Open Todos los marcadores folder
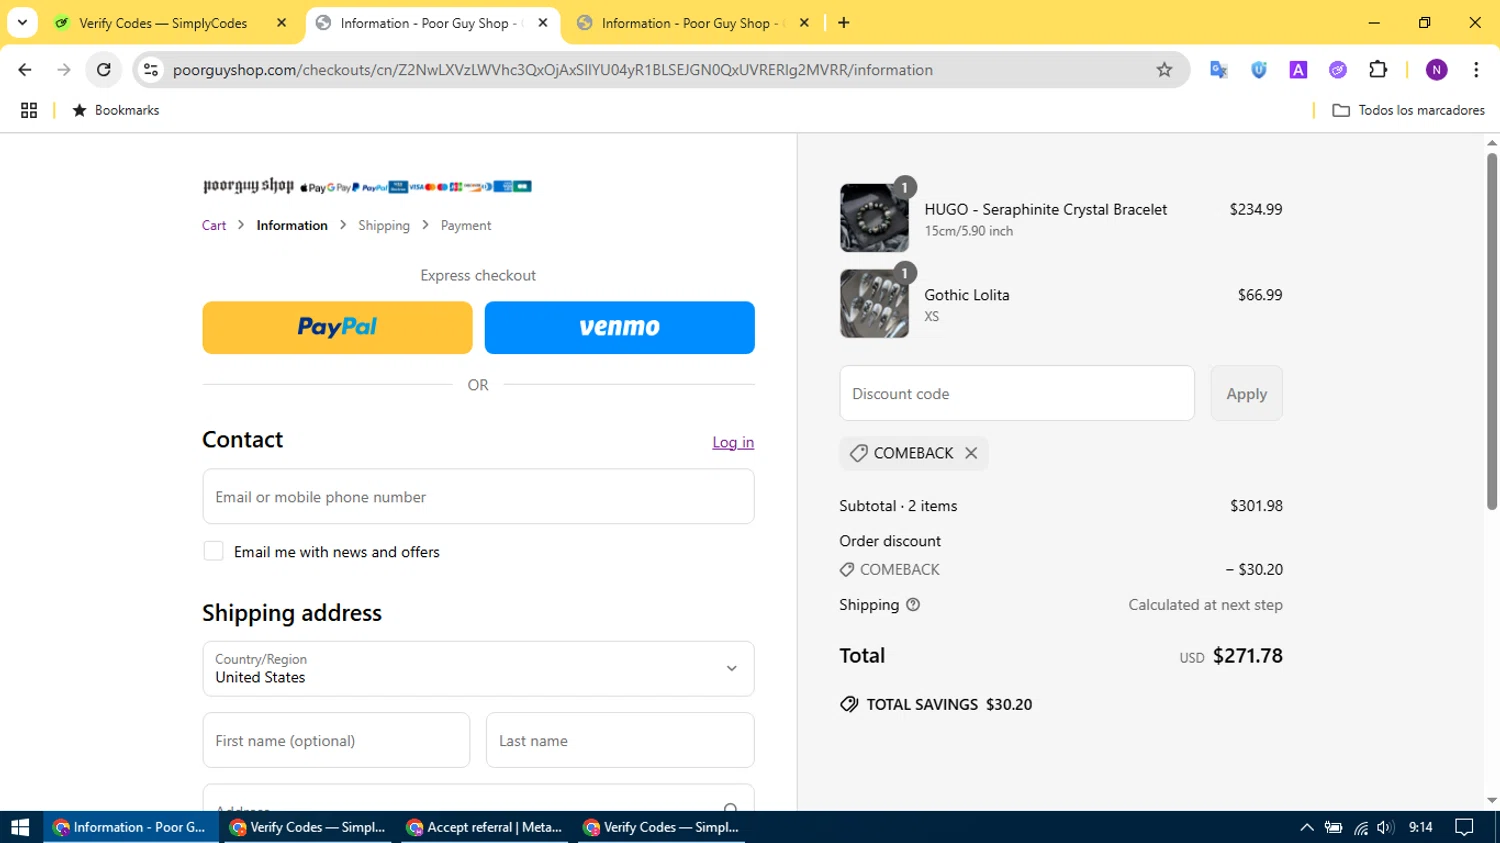This screenshot has width=1500, height=843. click(x=1408, y=110)
